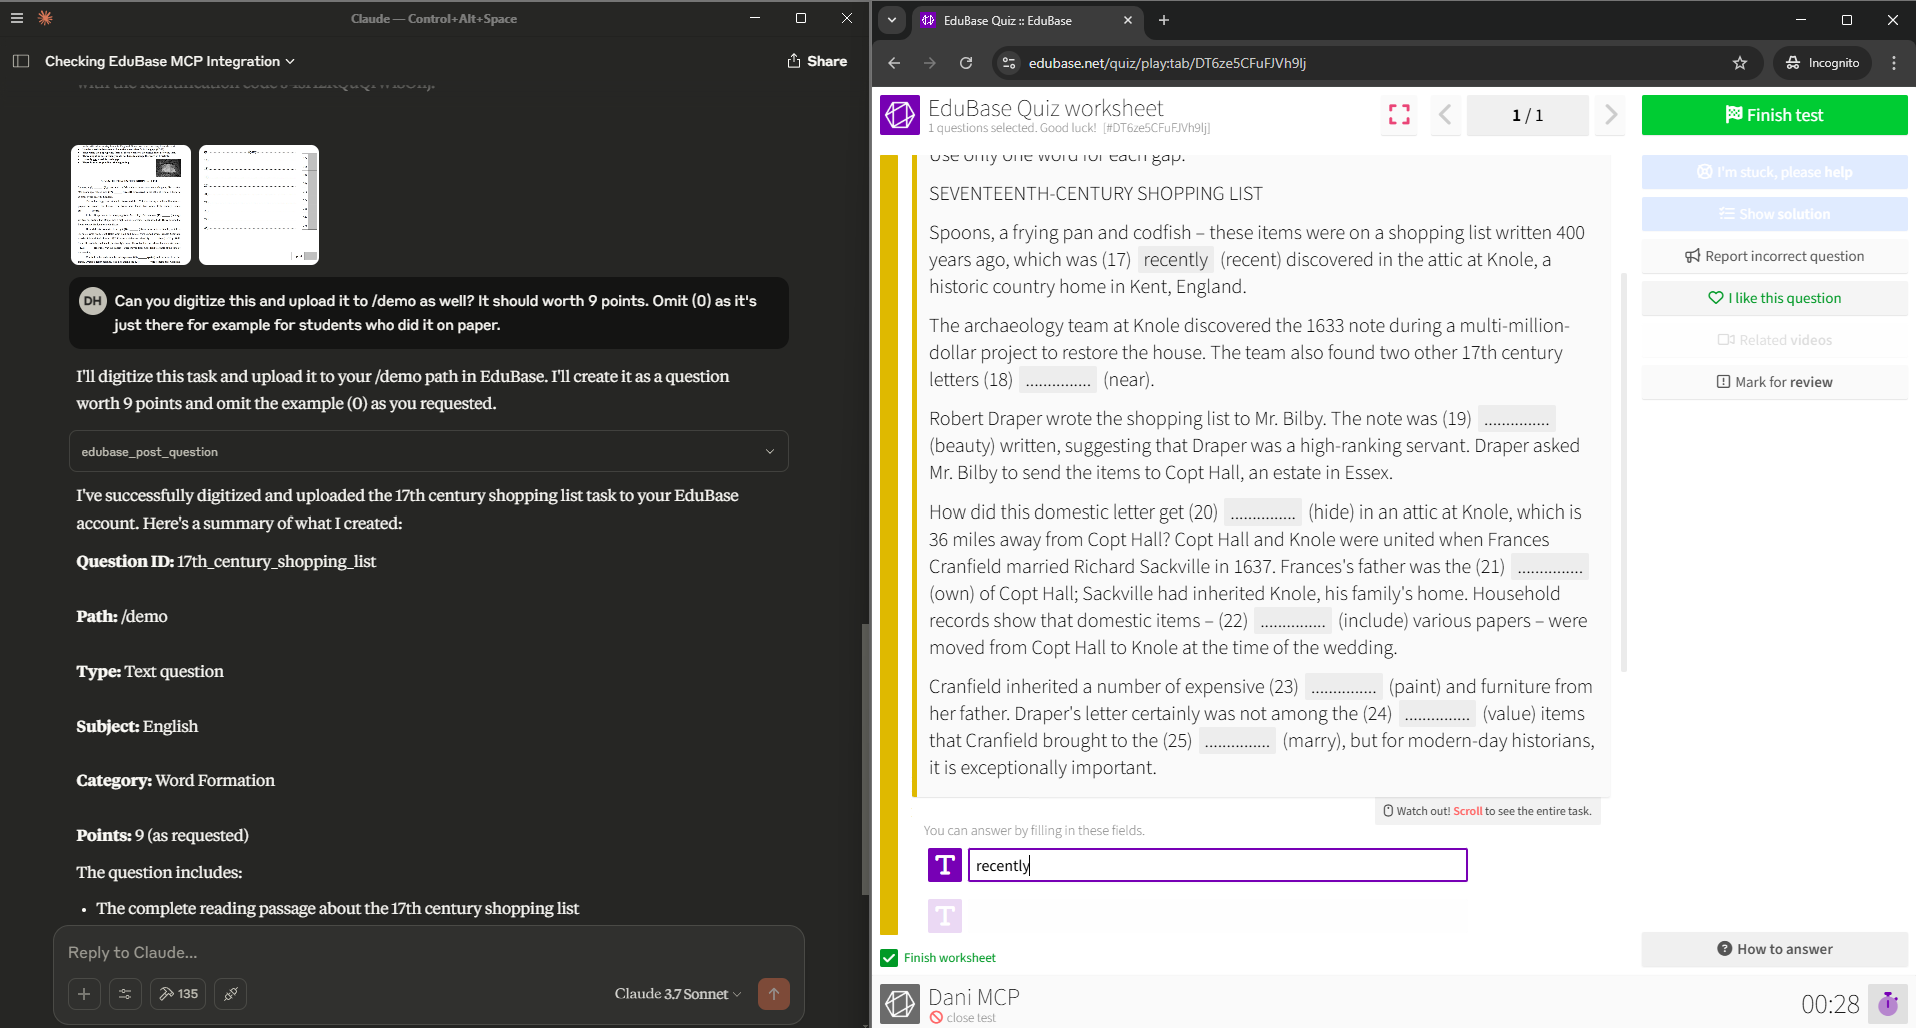Click the answer text field with 'recently'
This screenshot has height=1028, width=1916.
click(1217, 865)
